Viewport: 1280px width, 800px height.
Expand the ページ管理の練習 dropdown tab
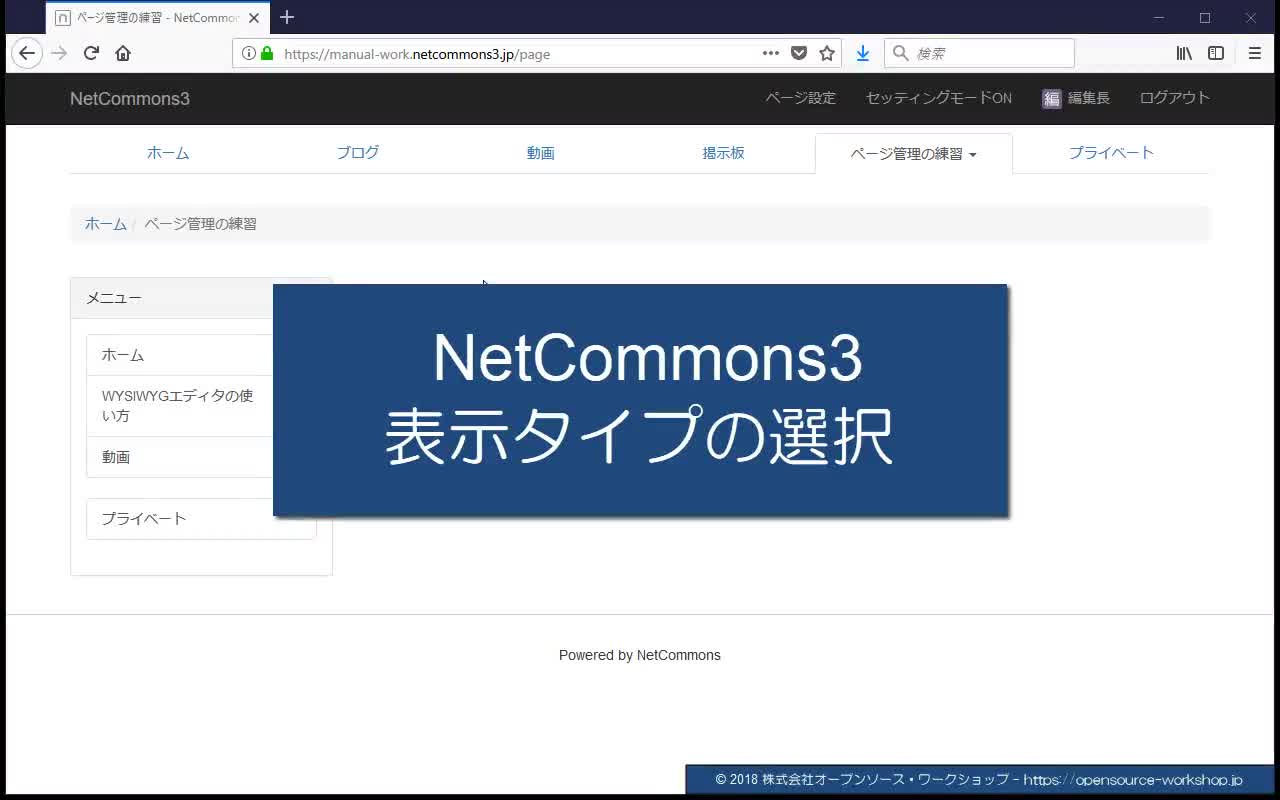914,154
